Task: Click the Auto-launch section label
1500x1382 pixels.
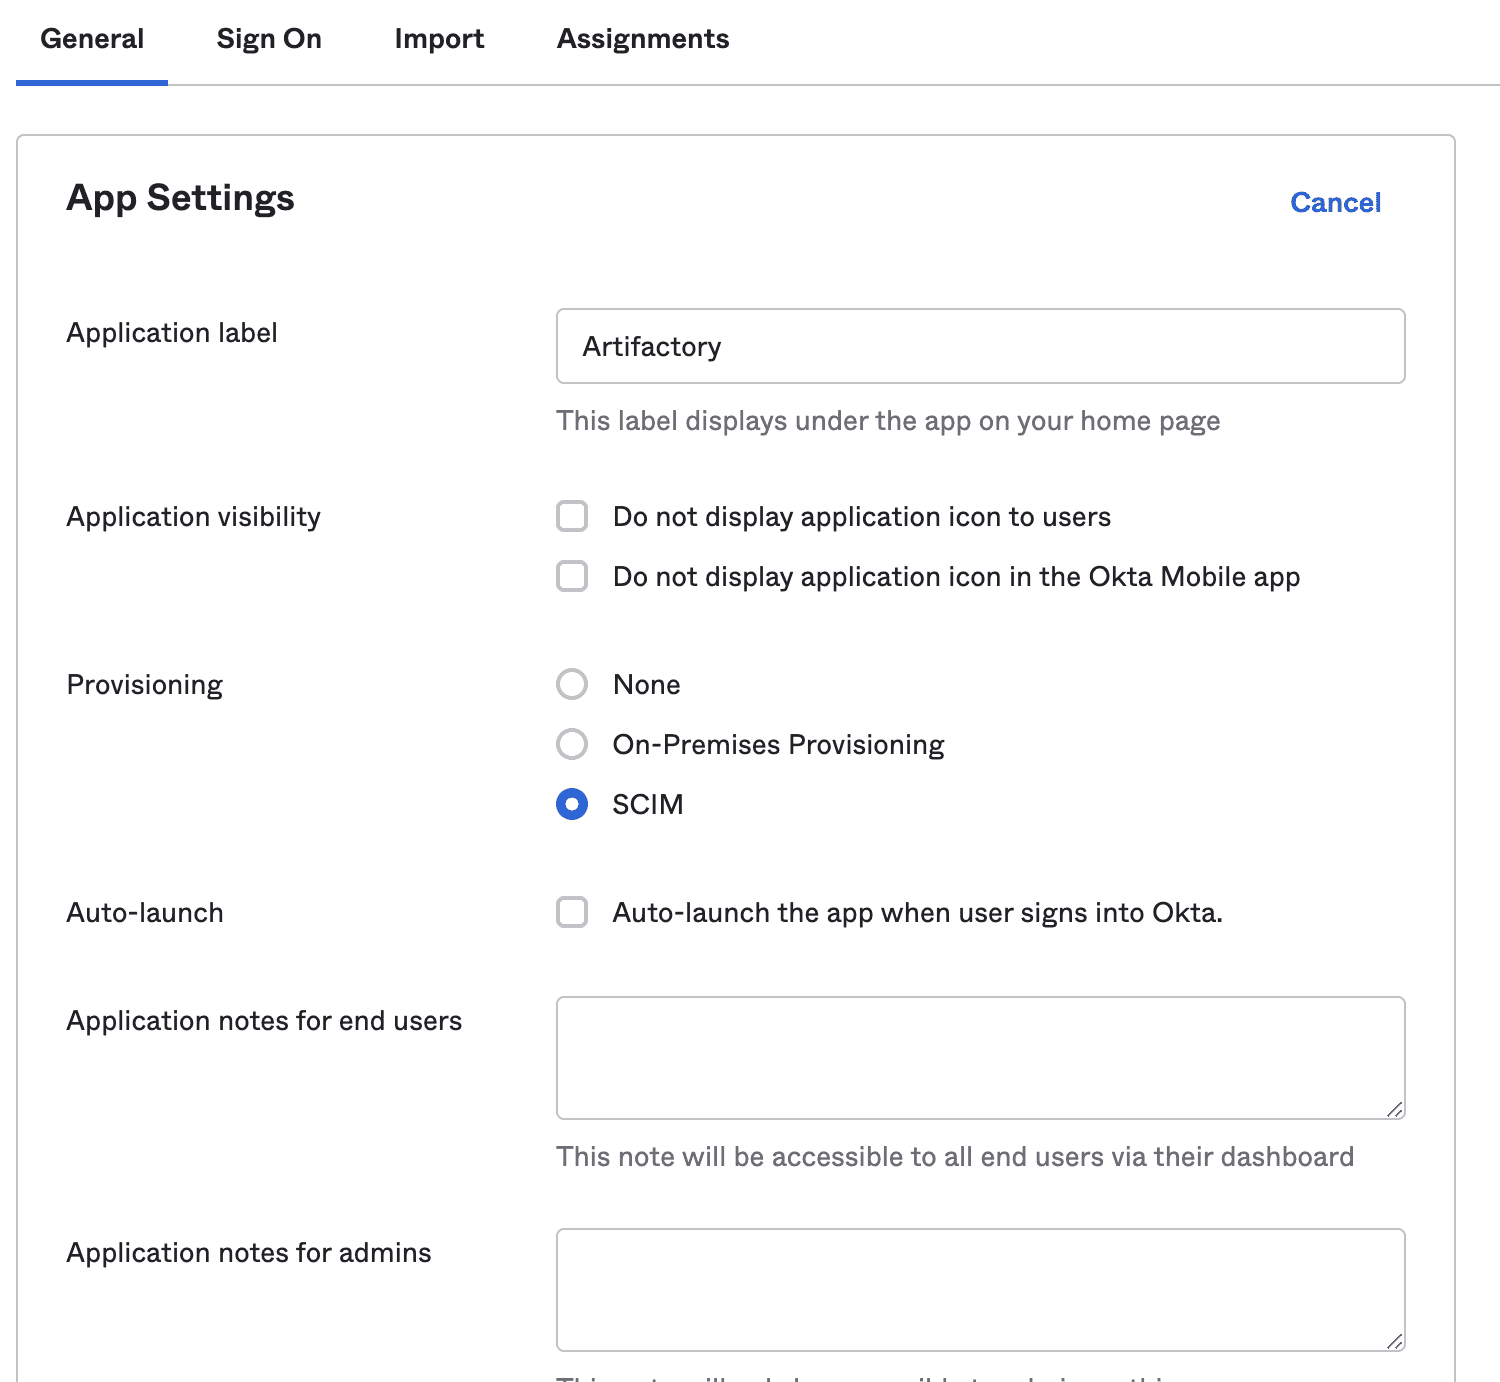Action: pos(144,912)
